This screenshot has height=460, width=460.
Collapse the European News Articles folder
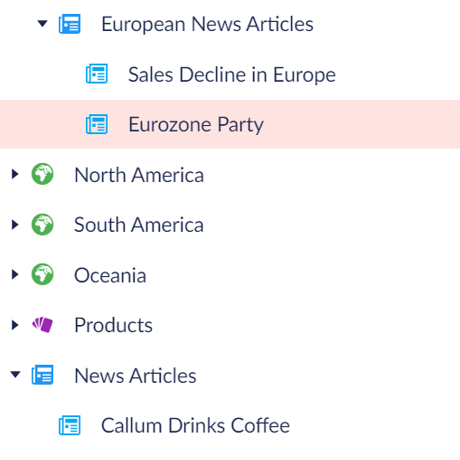(42, 24)
